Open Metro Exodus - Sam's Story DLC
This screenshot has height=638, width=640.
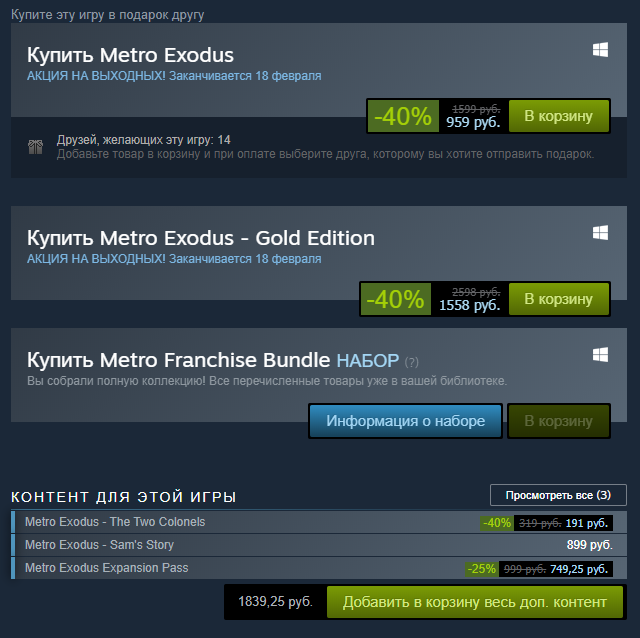[x=99, y=545]
